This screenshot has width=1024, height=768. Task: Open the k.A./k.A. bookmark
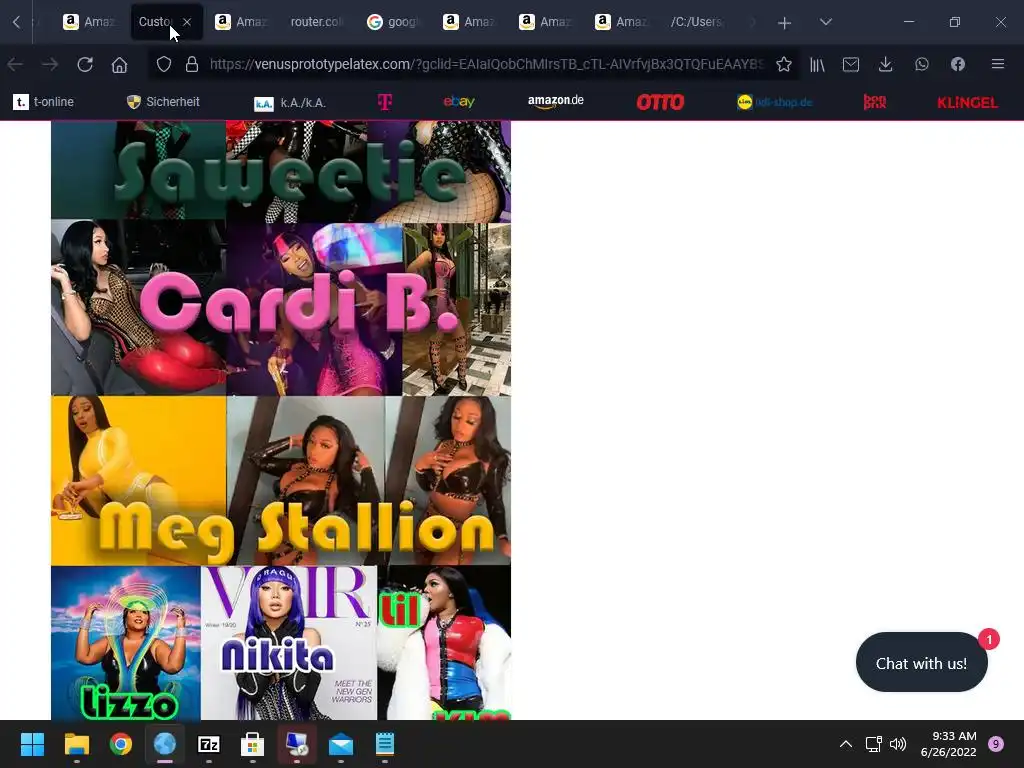(x=290, y=103)
